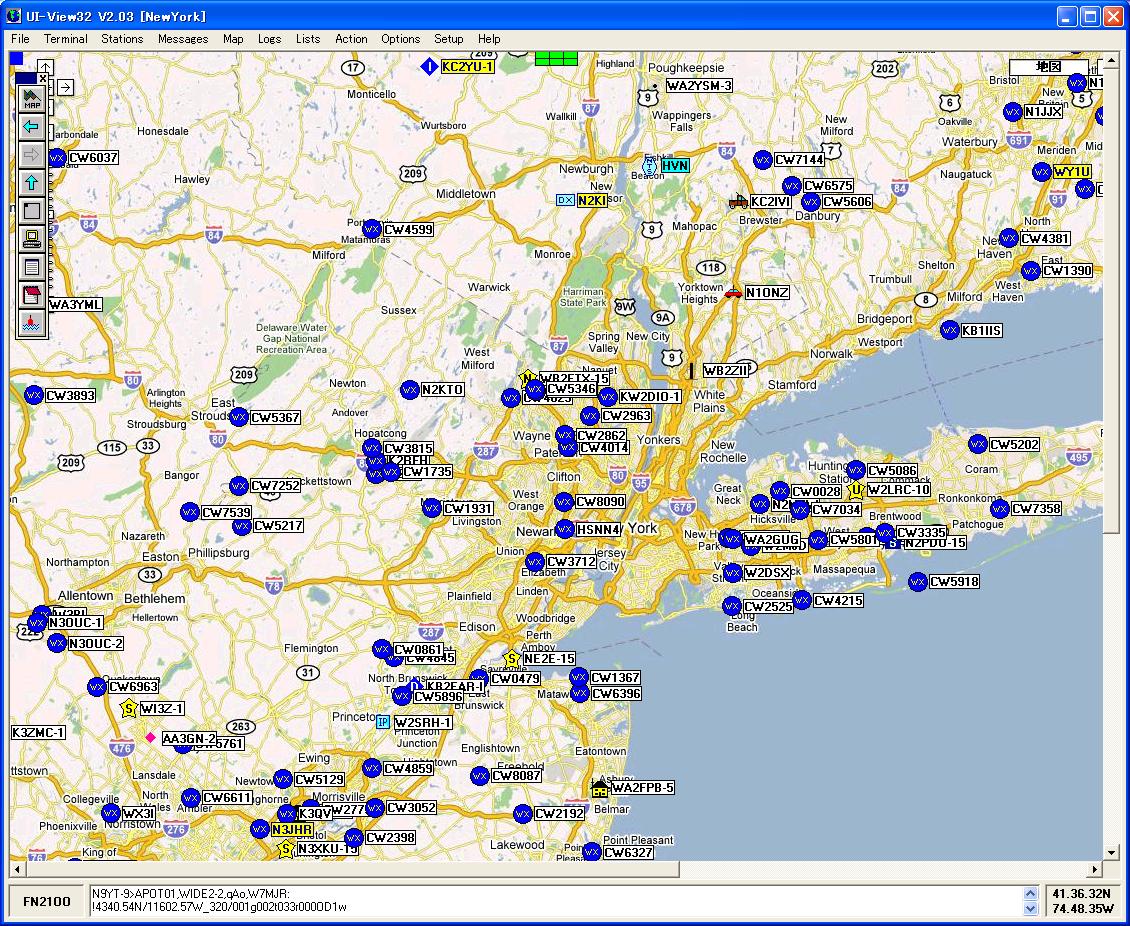
Task: Click the house icon beside WA2FPB-5
Action: 600,788
